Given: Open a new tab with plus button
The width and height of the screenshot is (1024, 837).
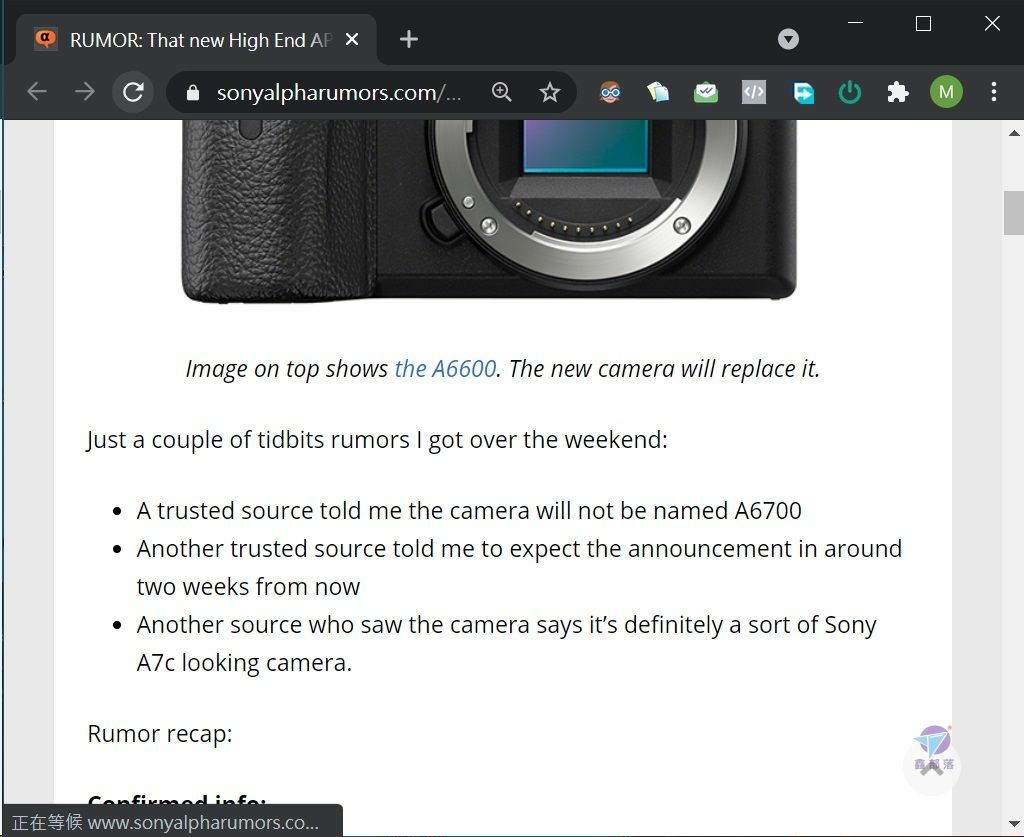Looking at the screenshot, I should (x=409, y=39).
